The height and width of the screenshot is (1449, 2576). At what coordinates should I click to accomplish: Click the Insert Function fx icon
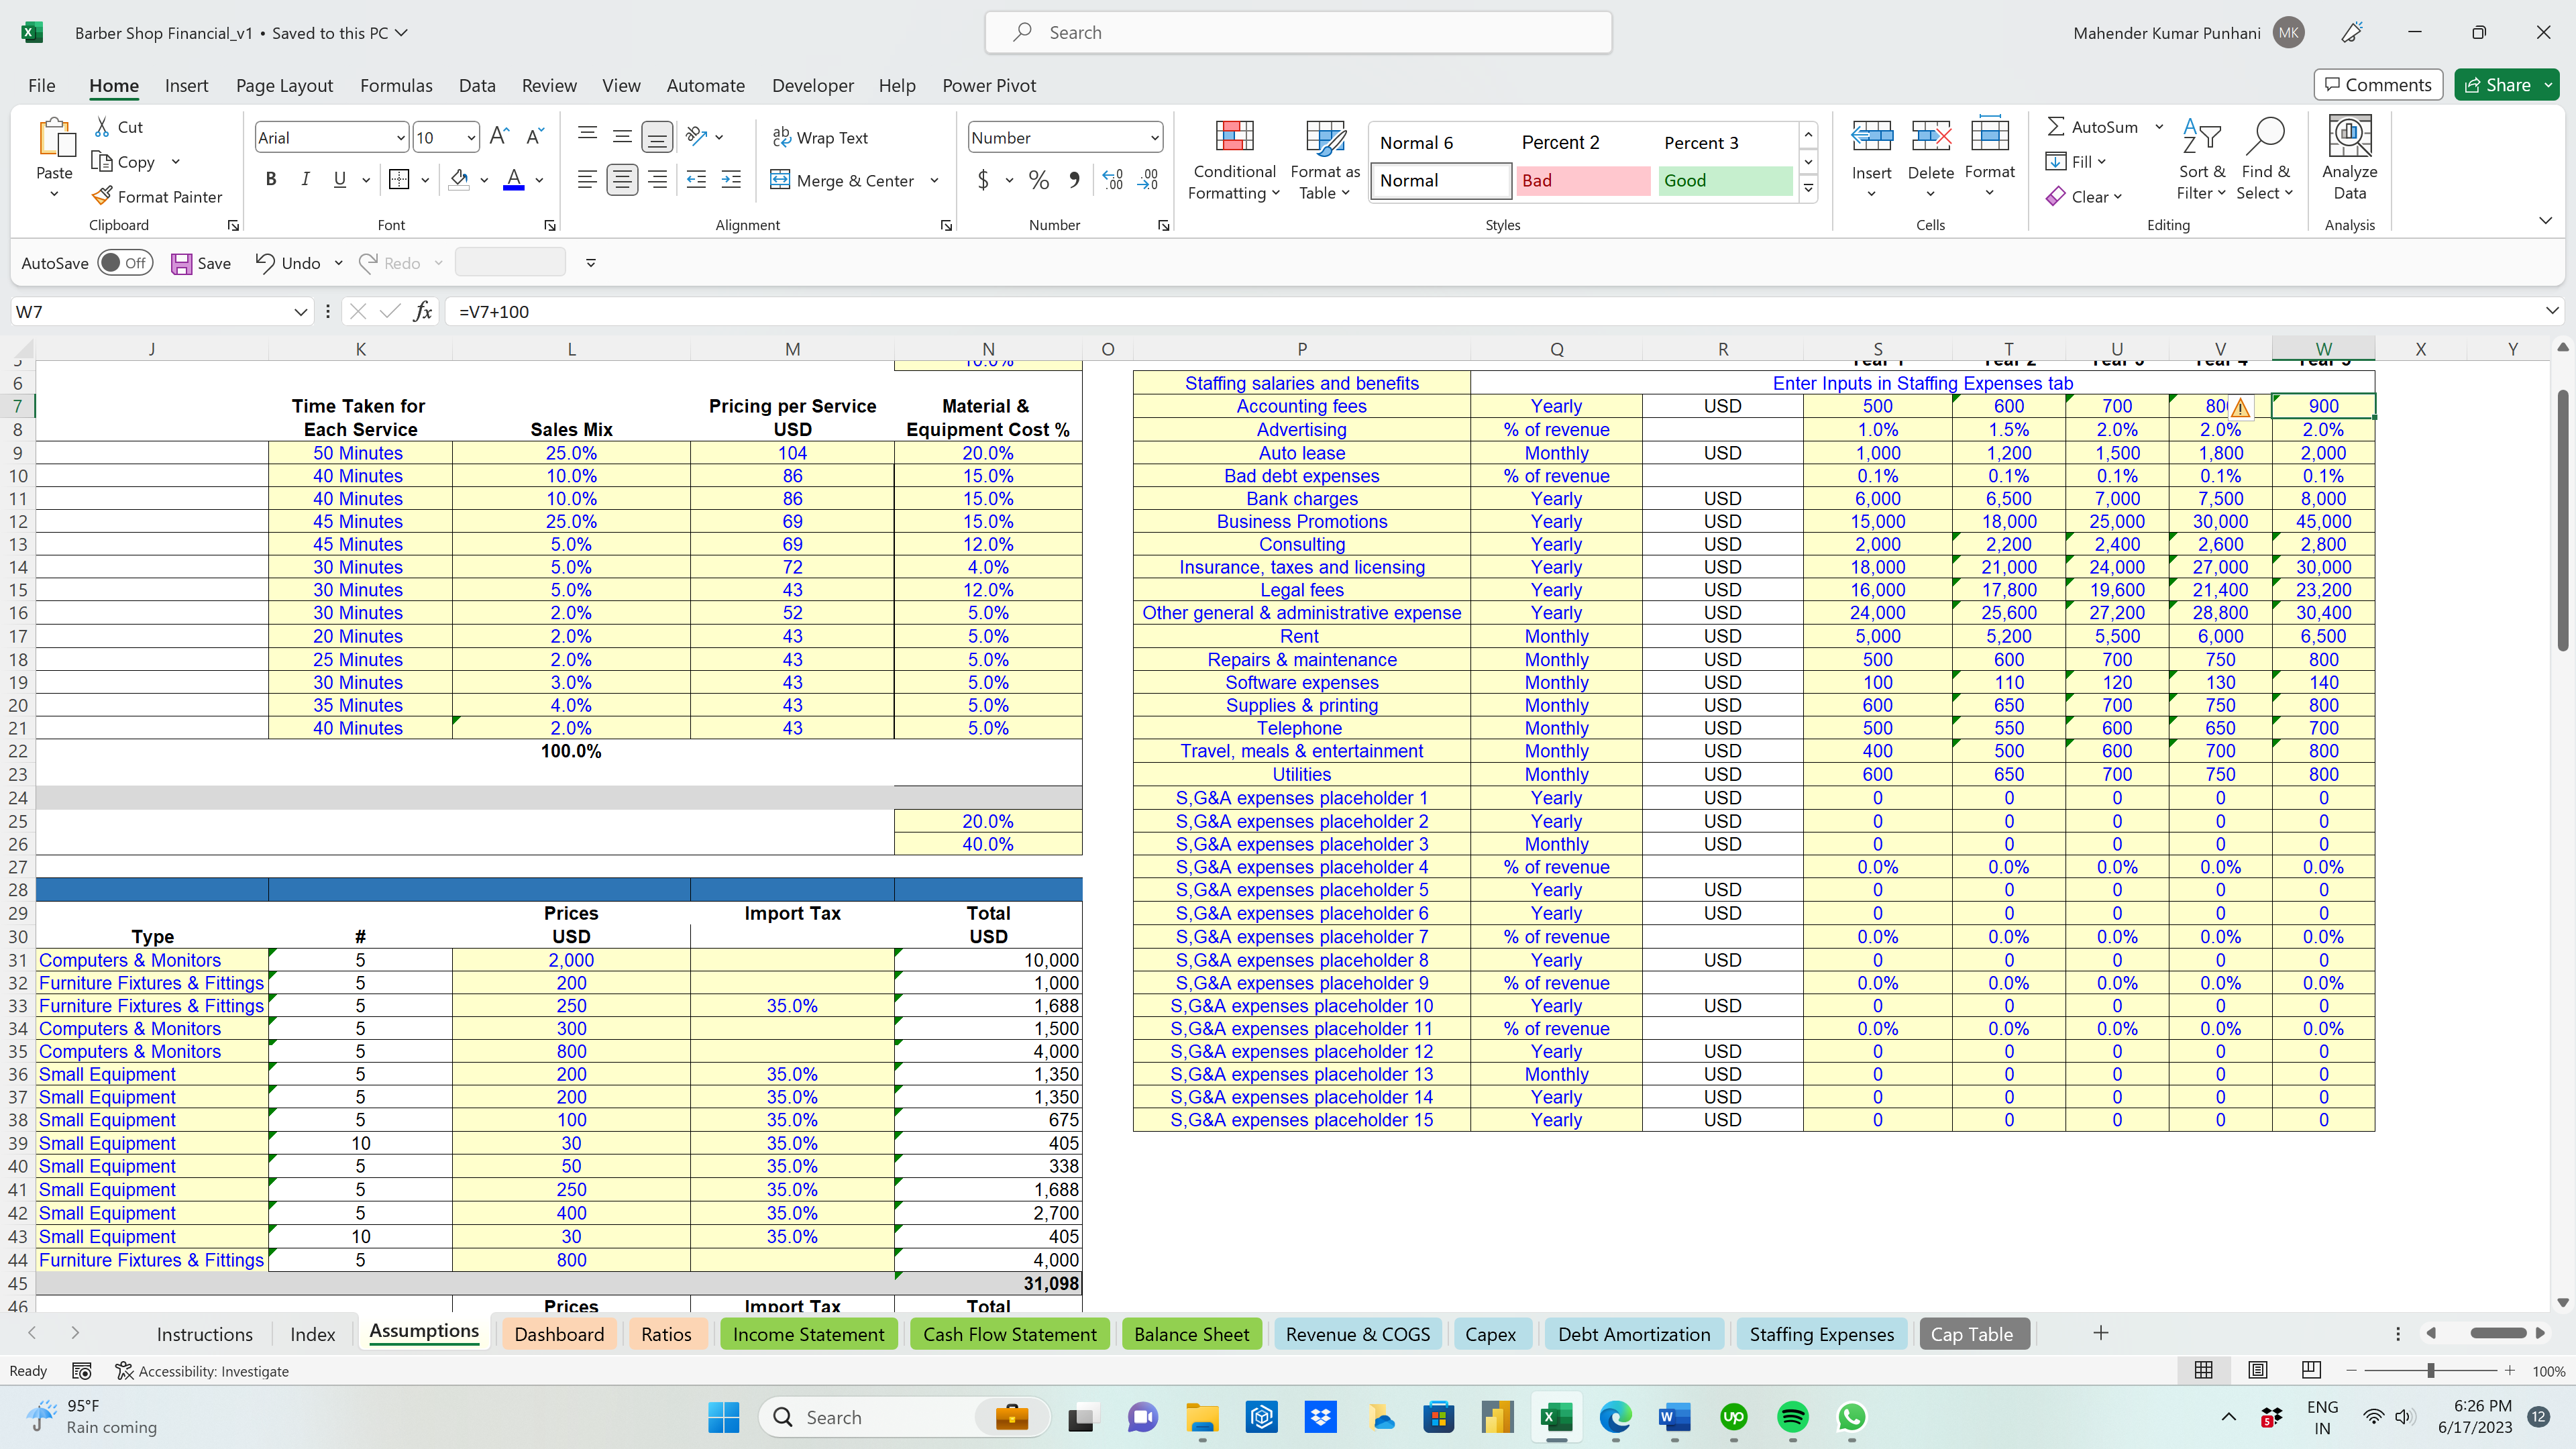click(423, 312)
